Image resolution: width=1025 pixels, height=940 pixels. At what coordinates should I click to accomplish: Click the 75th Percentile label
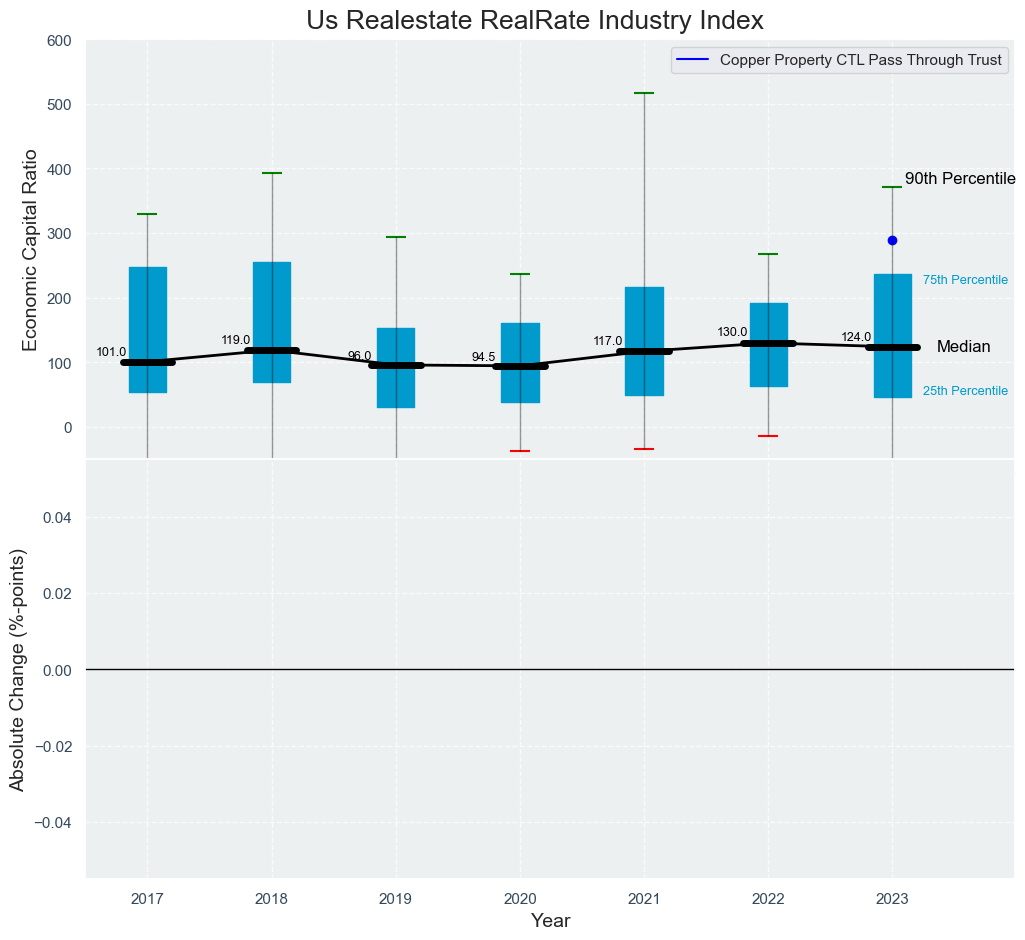tap(964, 280)
